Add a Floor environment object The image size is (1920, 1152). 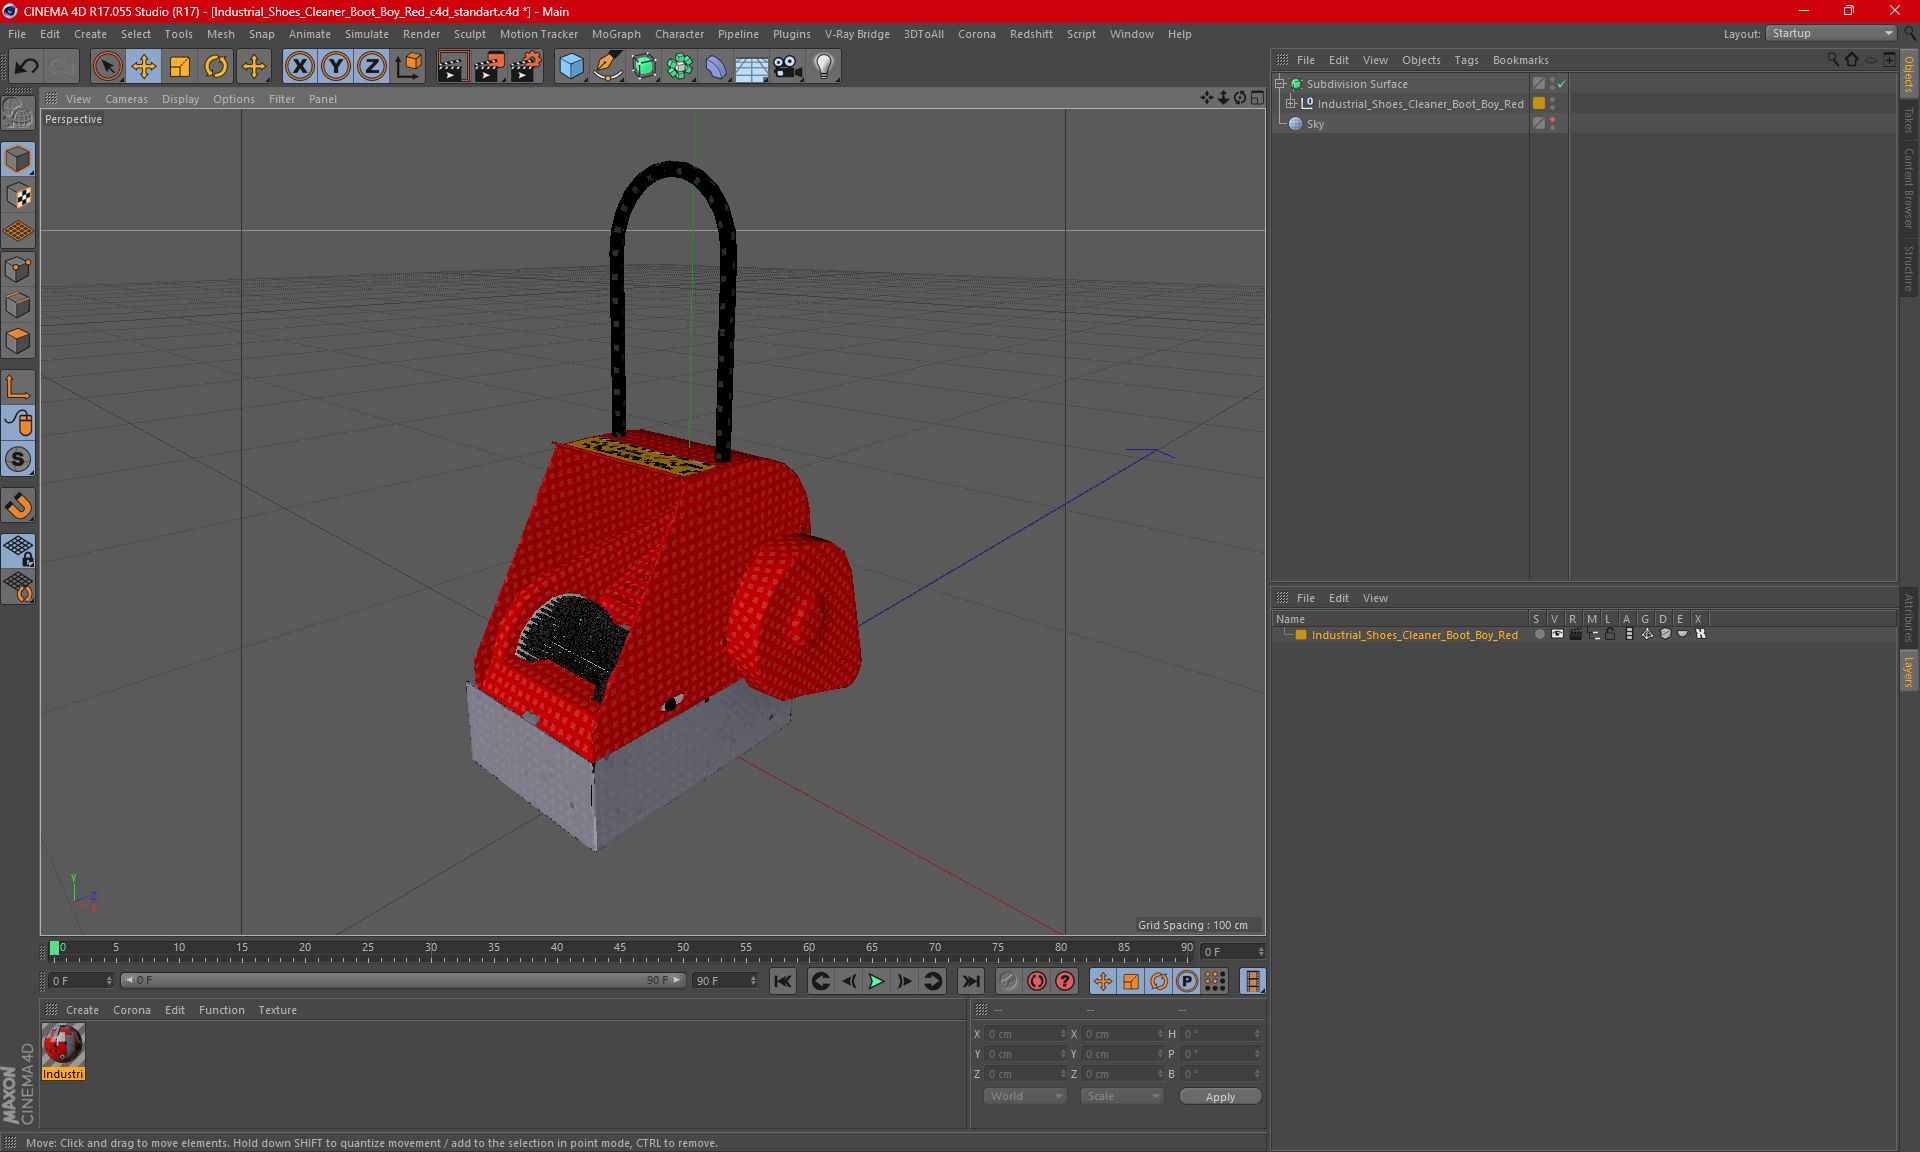[752, 67]
